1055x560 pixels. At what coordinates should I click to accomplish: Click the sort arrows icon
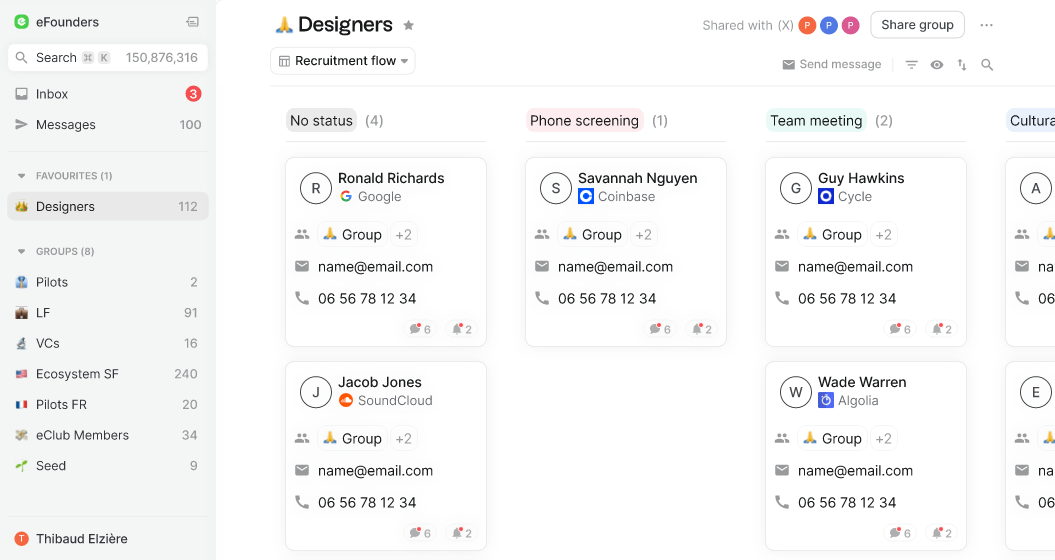tap(962, 65)
